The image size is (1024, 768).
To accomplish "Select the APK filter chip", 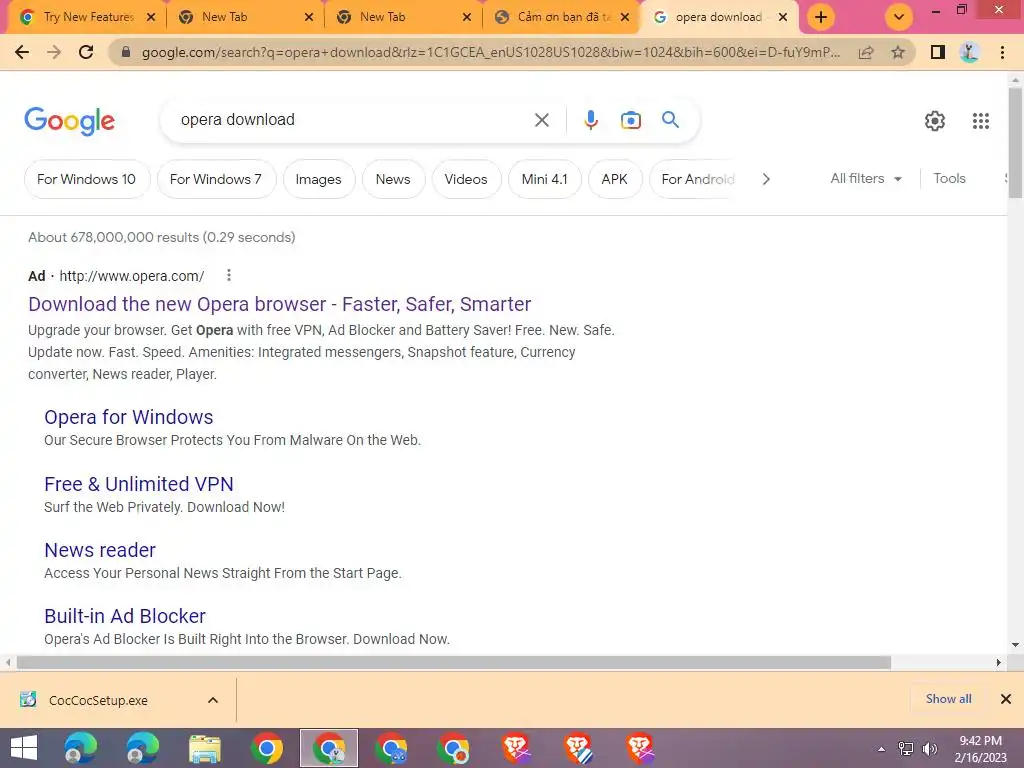I will click(x=615, y=179).
